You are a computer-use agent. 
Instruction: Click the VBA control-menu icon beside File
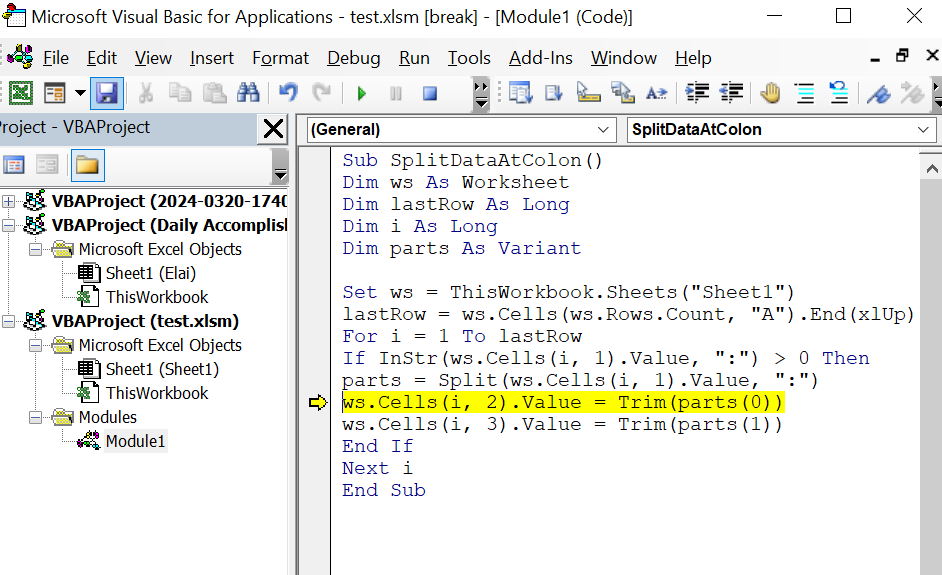(x=20, y=57)
